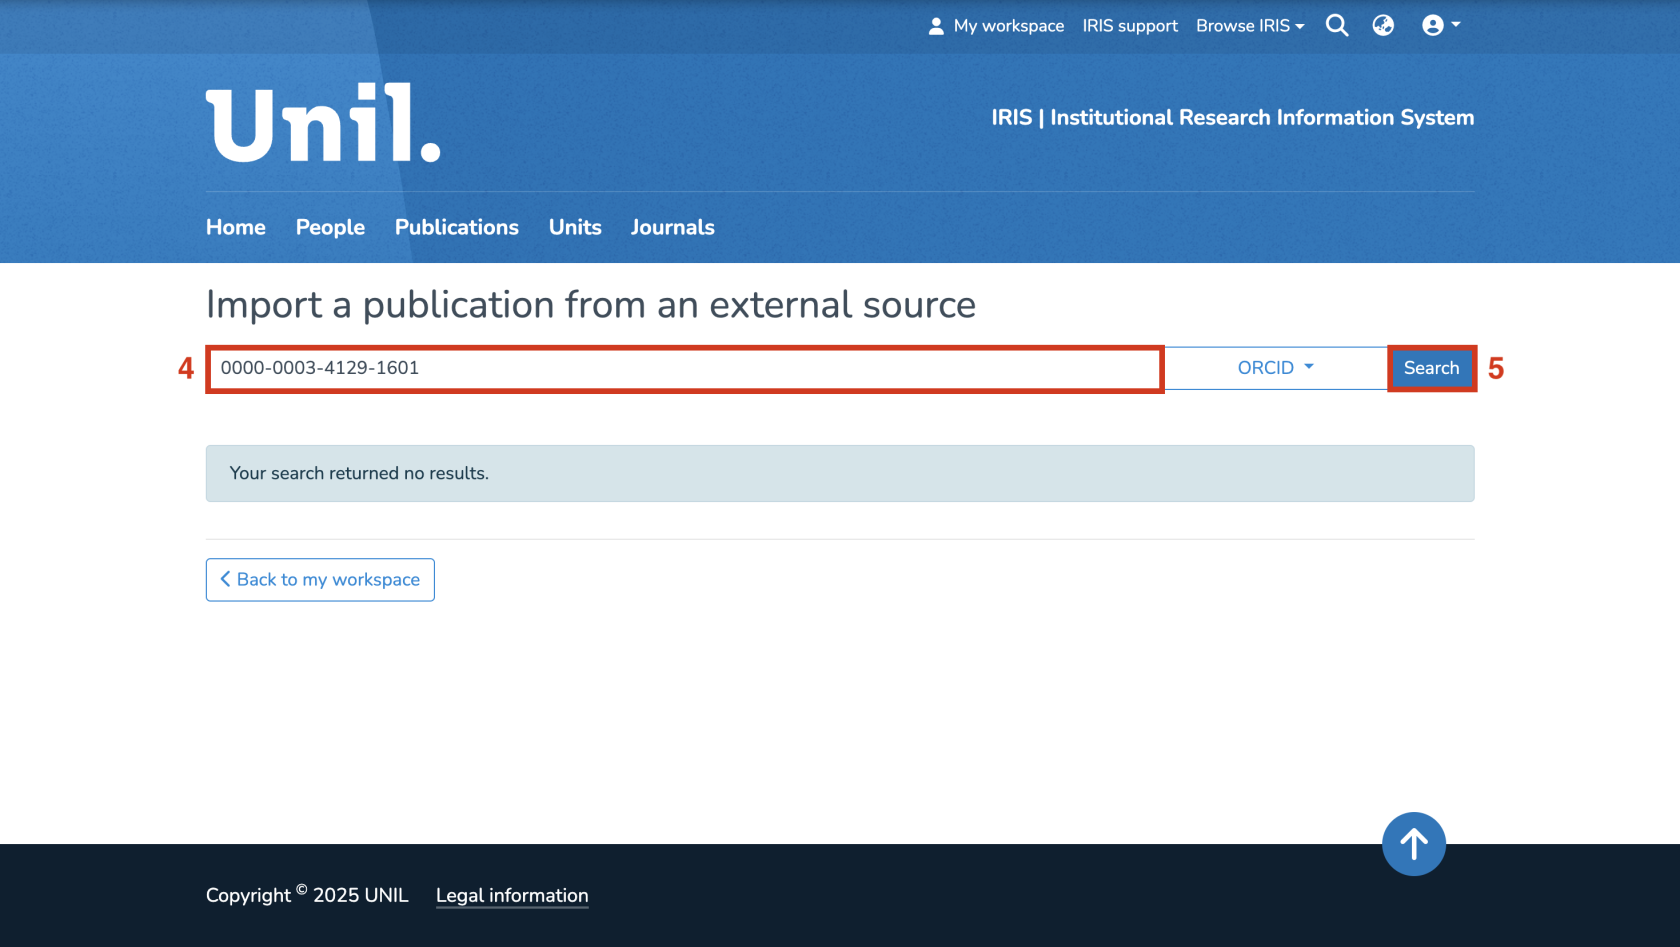
Task: Click the 'no results' message box
Action: [840, 473]
